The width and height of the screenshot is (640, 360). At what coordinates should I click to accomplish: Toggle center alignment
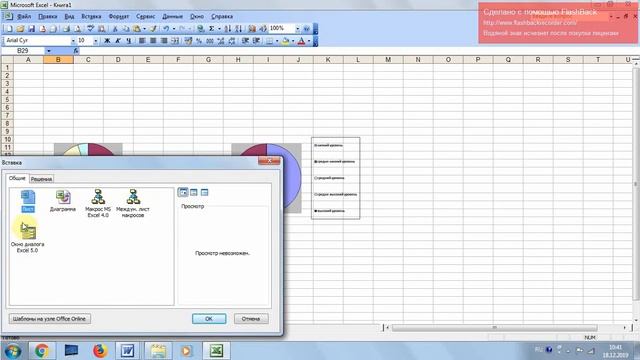pos(153,41)
